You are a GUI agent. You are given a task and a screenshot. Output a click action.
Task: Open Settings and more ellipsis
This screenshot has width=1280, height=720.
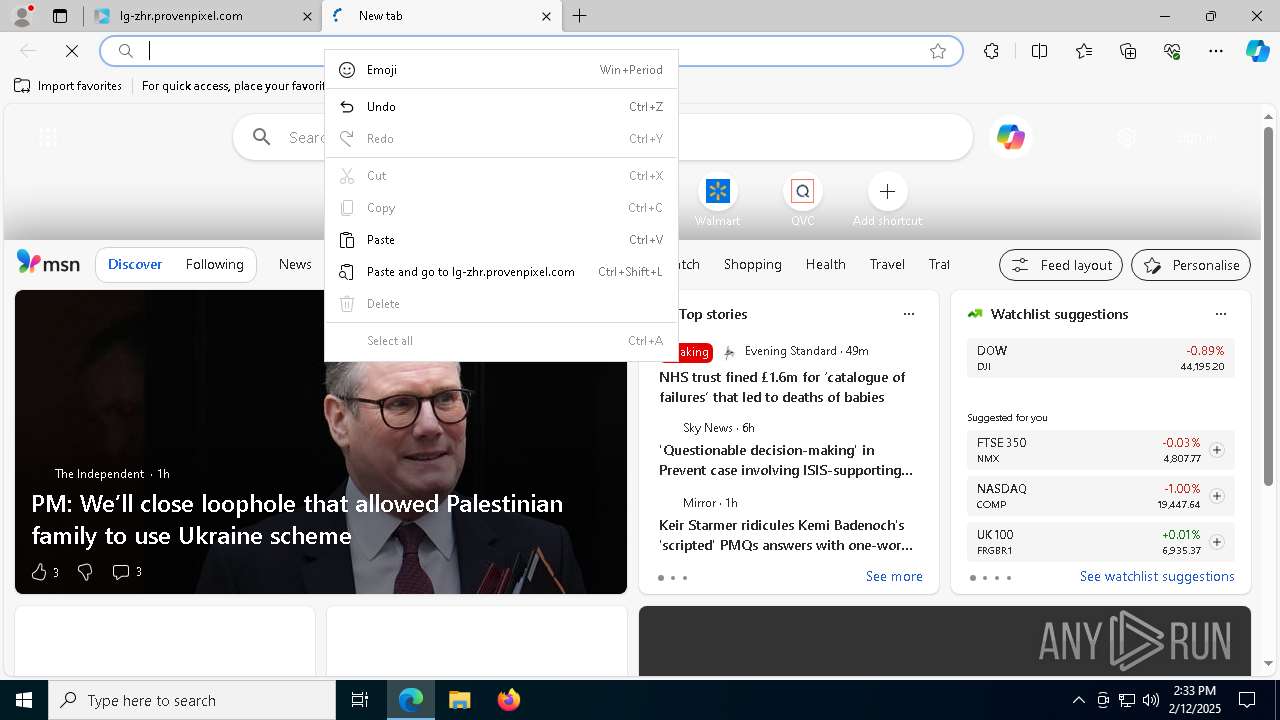pyautogui.click(x=1216, y=51)
